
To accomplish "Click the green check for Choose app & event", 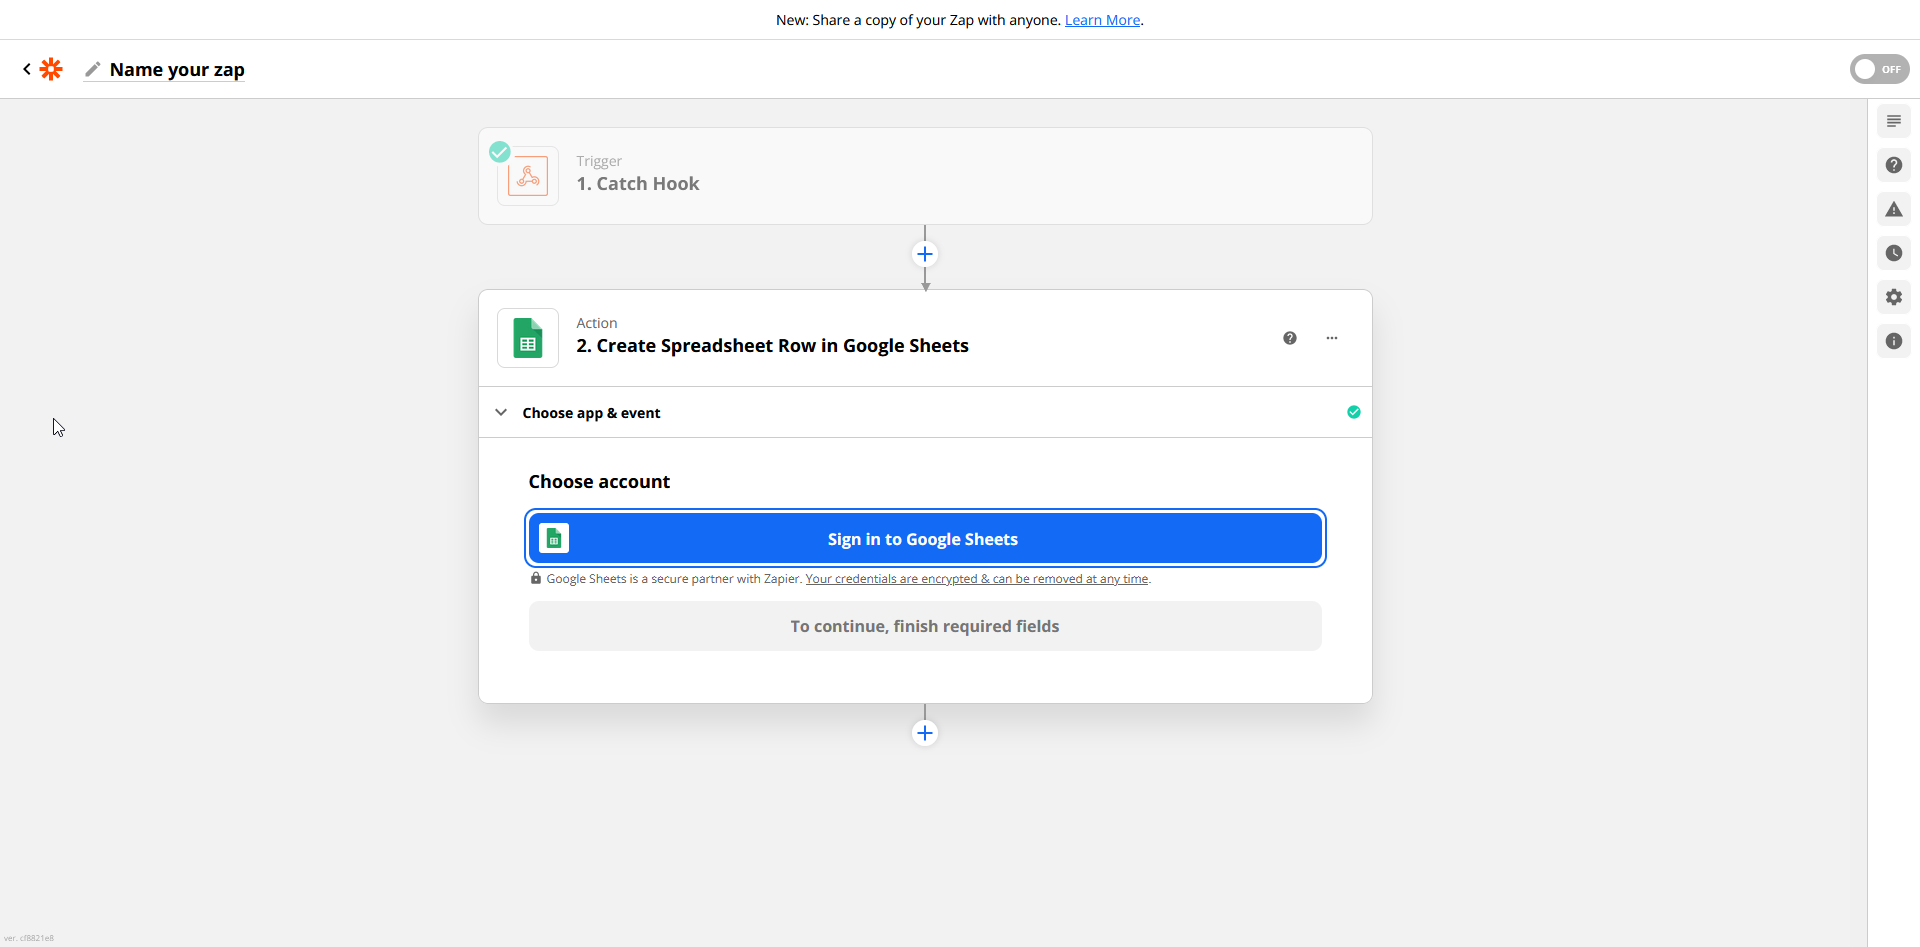I will pos(1354,412).
